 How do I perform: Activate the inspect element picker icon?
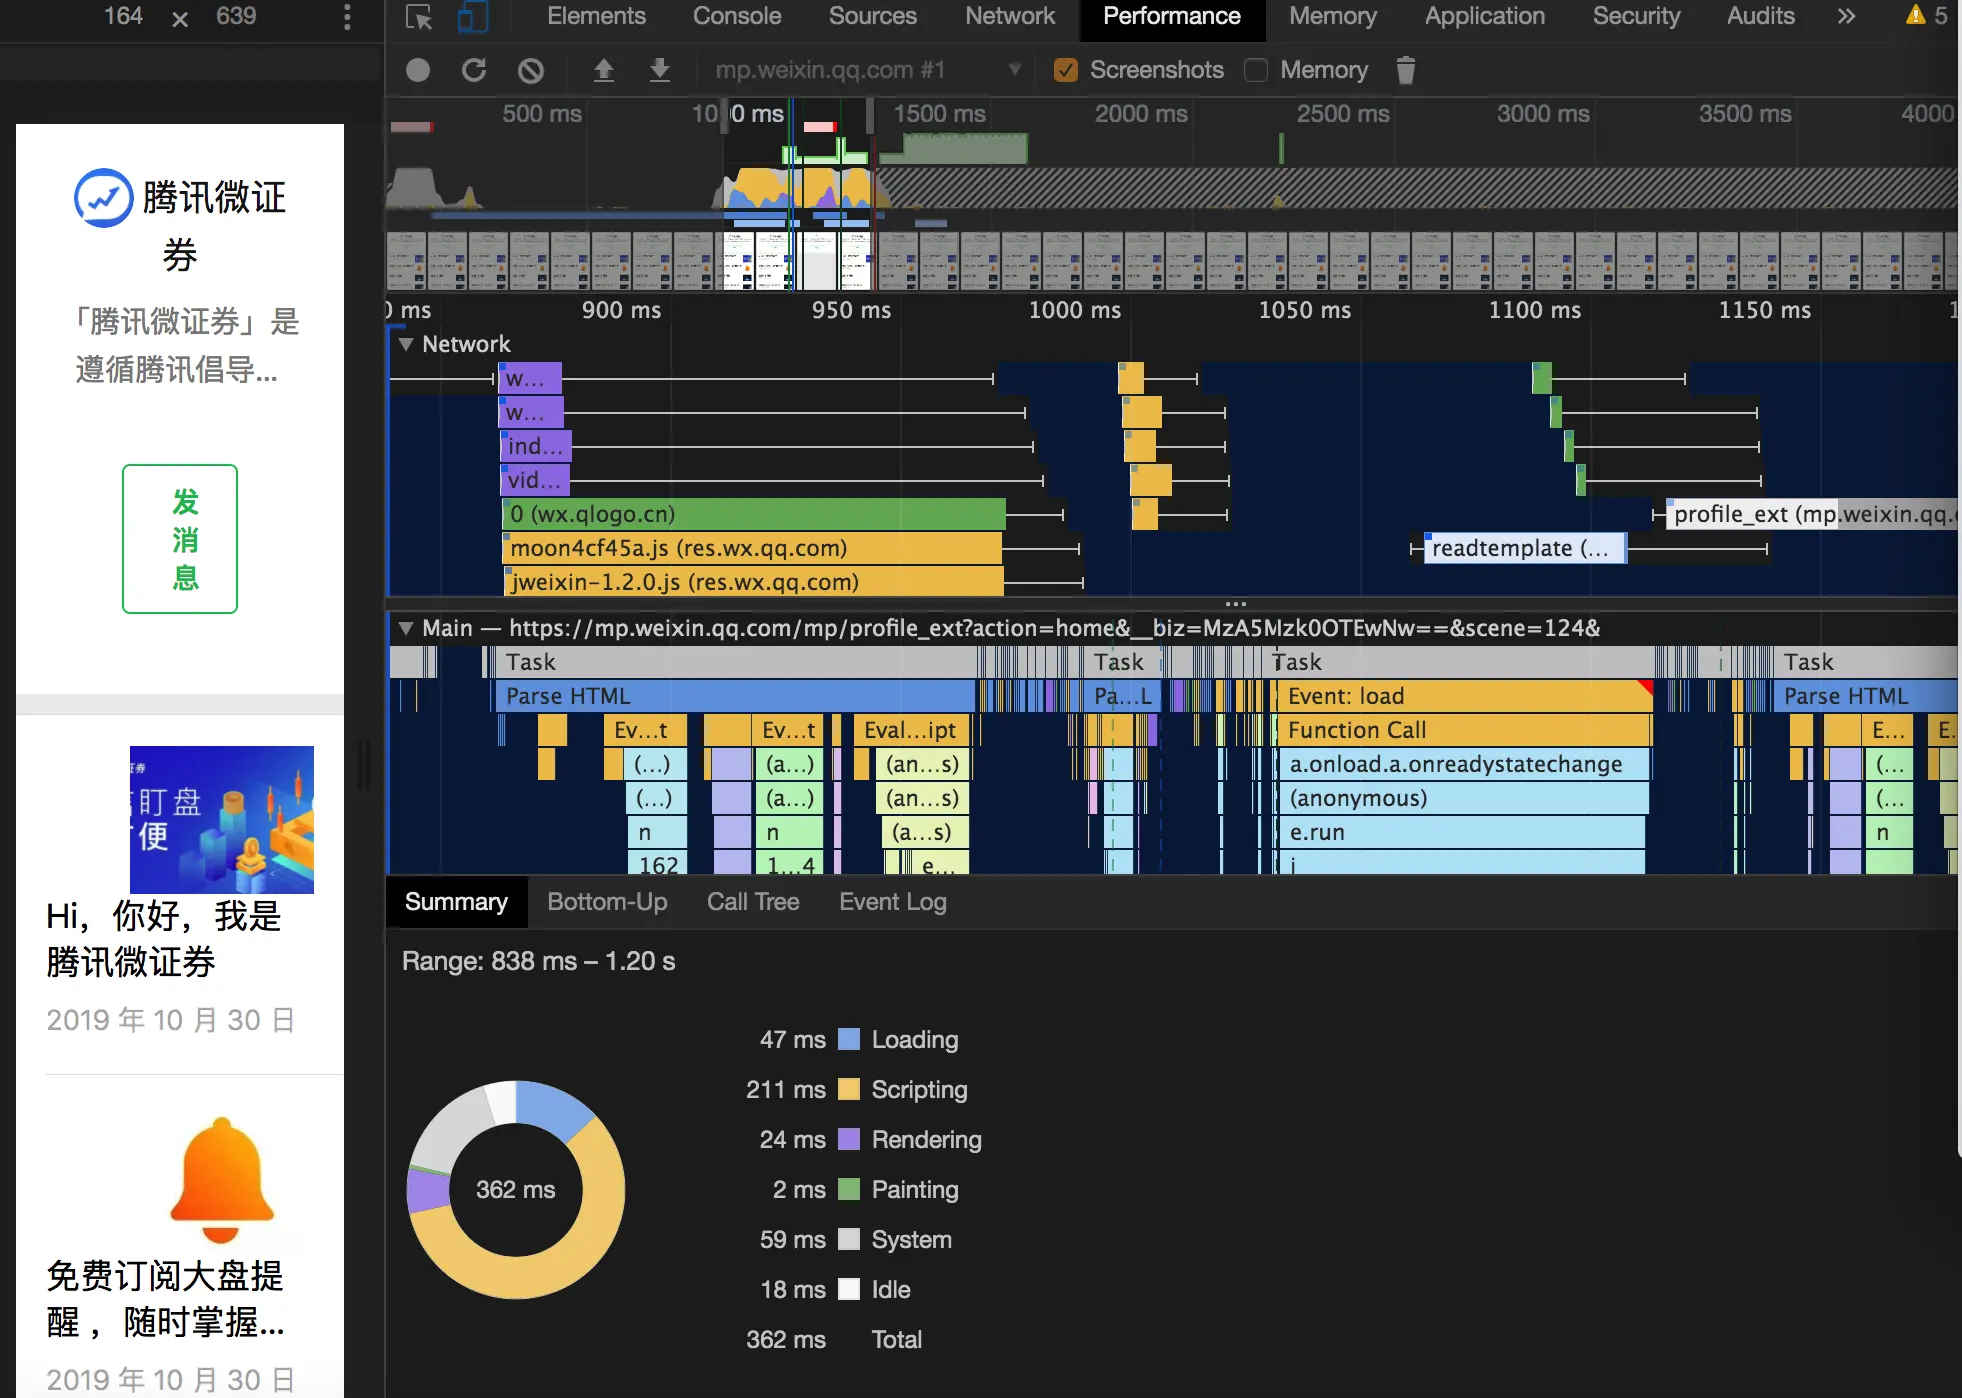pyautogui.click(x=419, y=17)
